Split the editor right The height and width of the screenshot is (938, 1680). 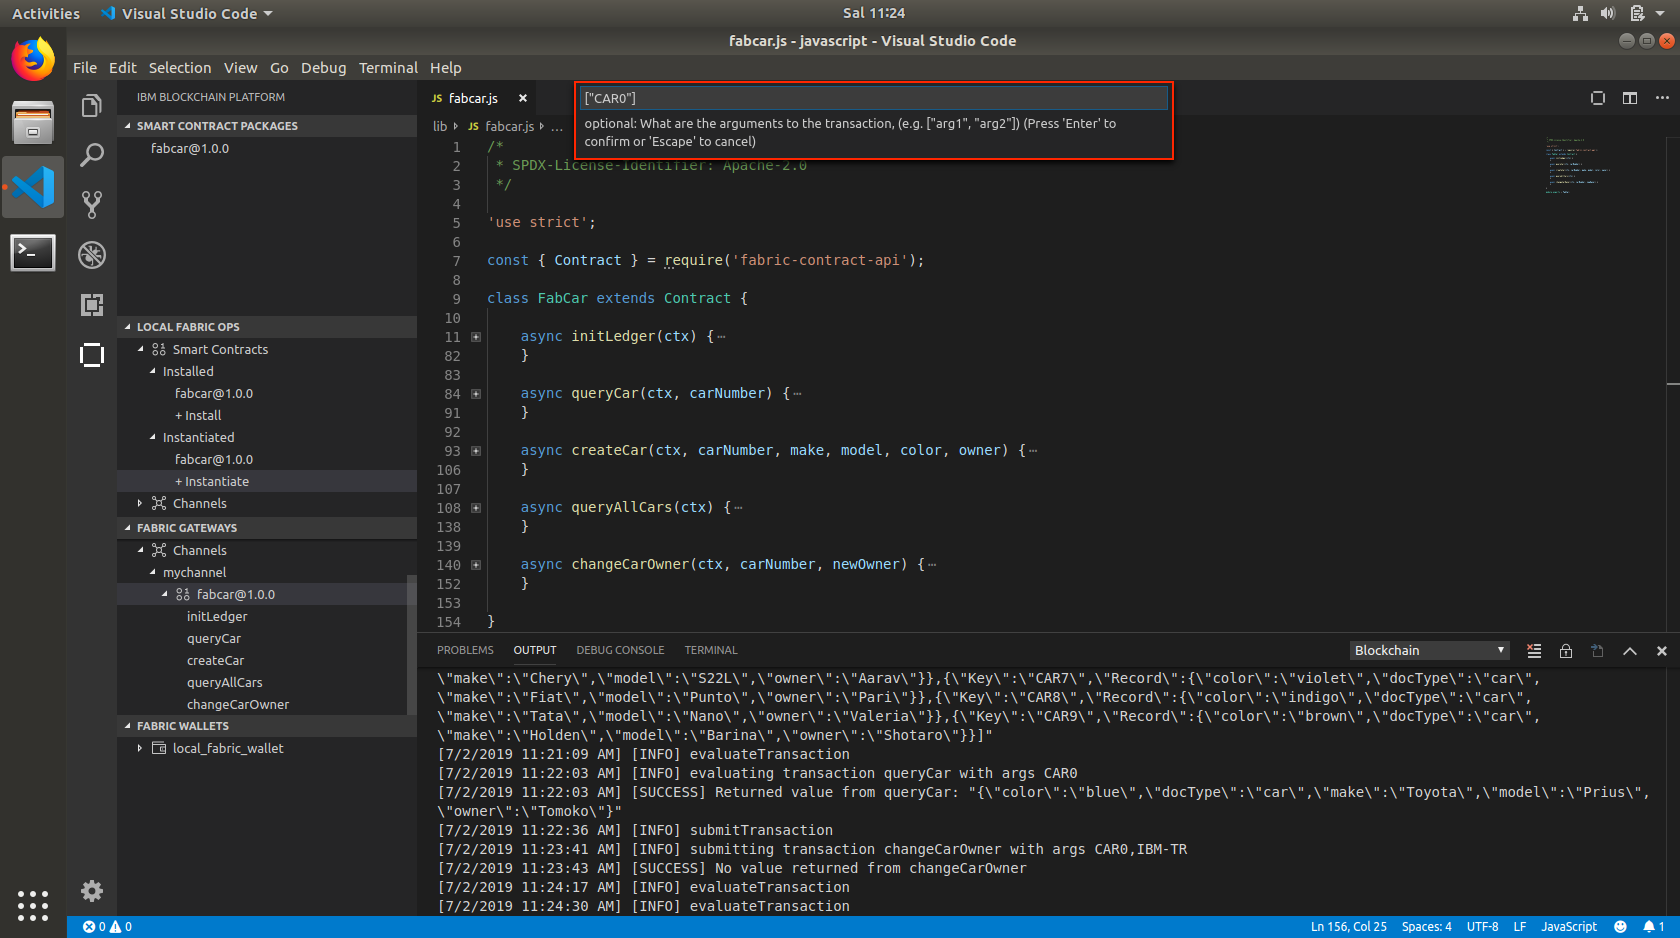pyautogui.click(x=1630, y=98)
